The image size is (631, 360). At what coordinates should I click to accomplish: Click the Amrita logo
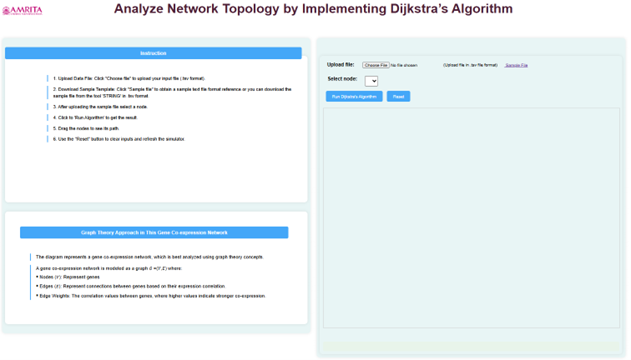click(22, 10)
